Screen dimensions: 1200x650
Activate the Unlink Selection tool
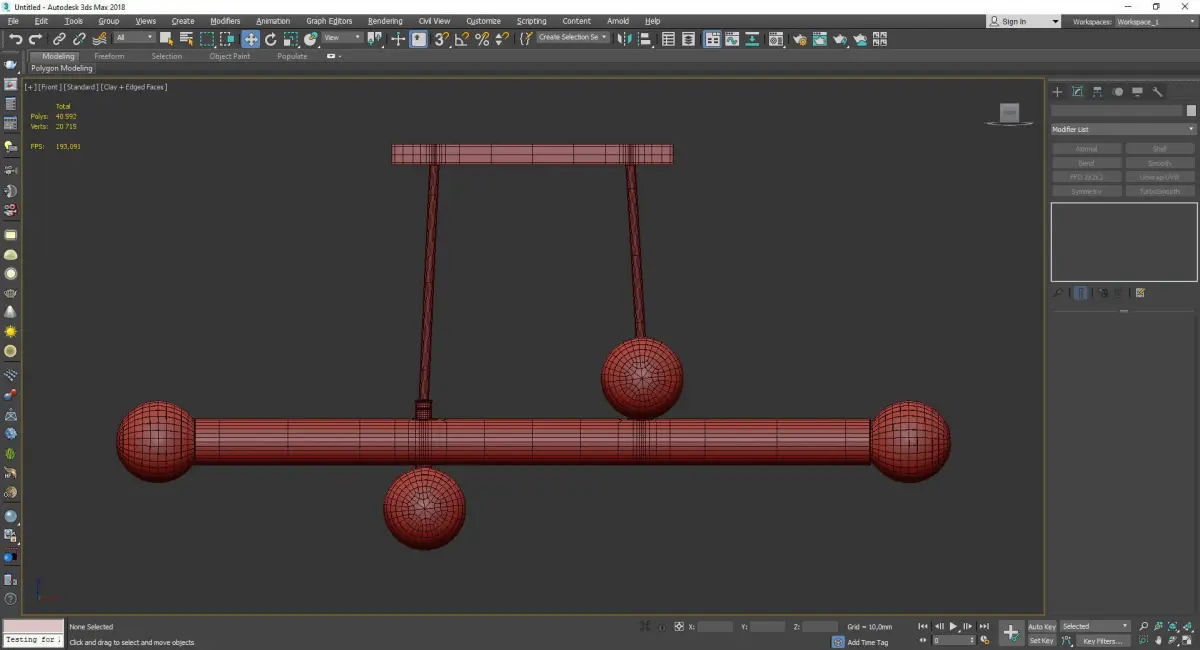click(x=79, y=39)
